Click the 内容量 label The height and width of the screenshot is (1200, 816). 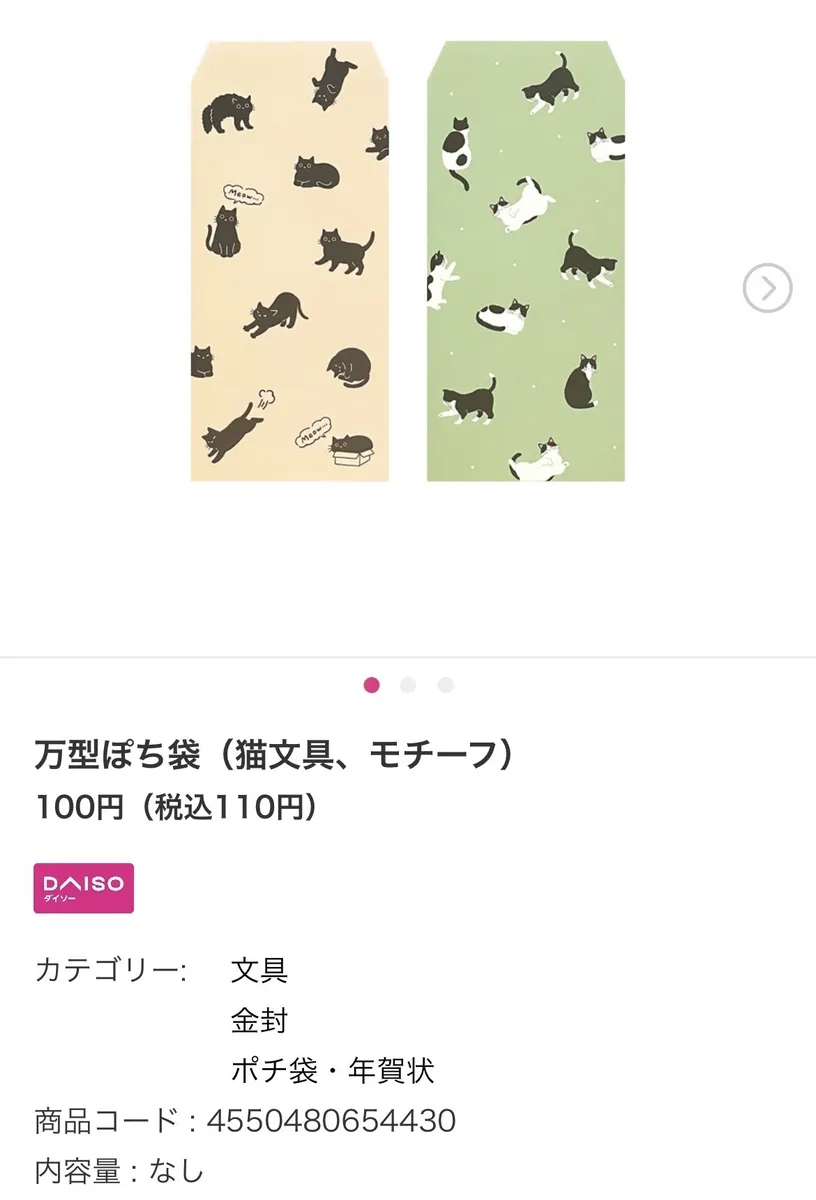(77, 1170)
